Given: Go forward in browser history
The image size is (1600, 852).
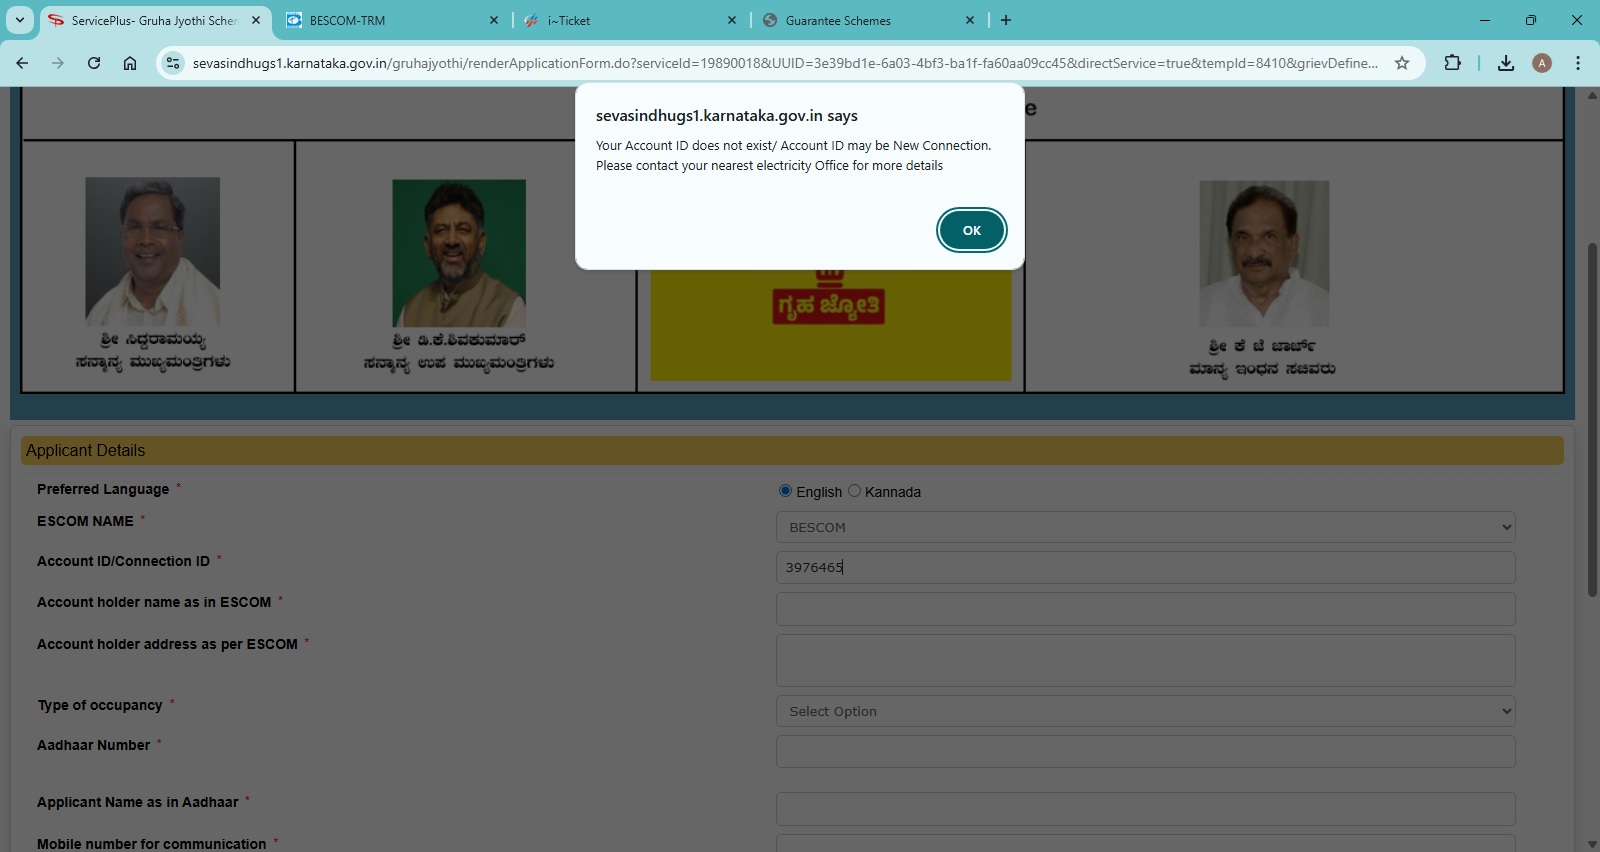Looking at the screenshot, I should (58, 63).
